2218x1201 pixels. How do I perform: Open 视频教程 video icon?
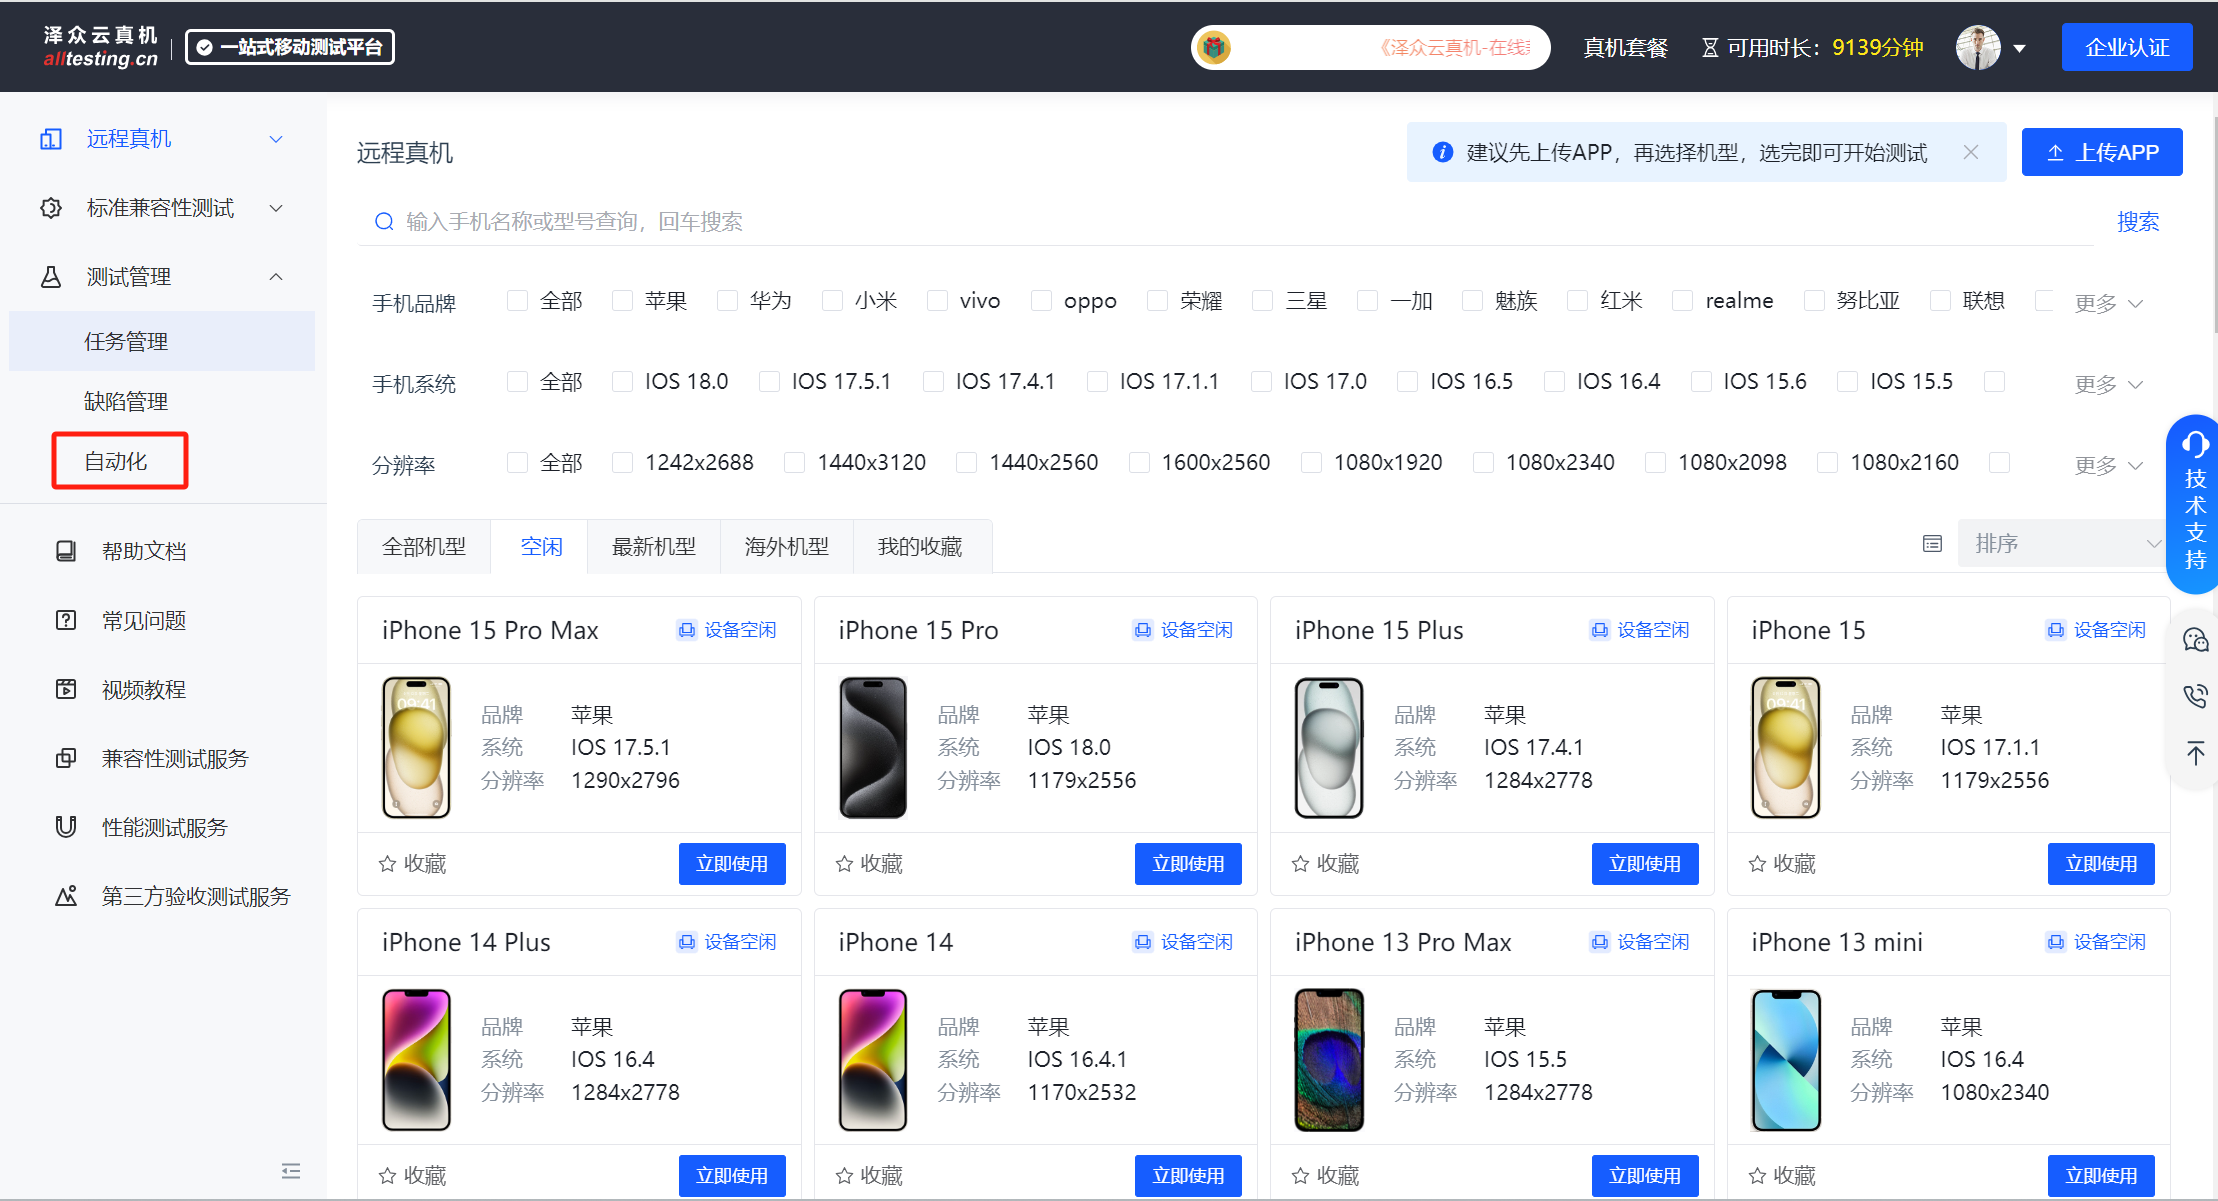[x=66, y=689]
